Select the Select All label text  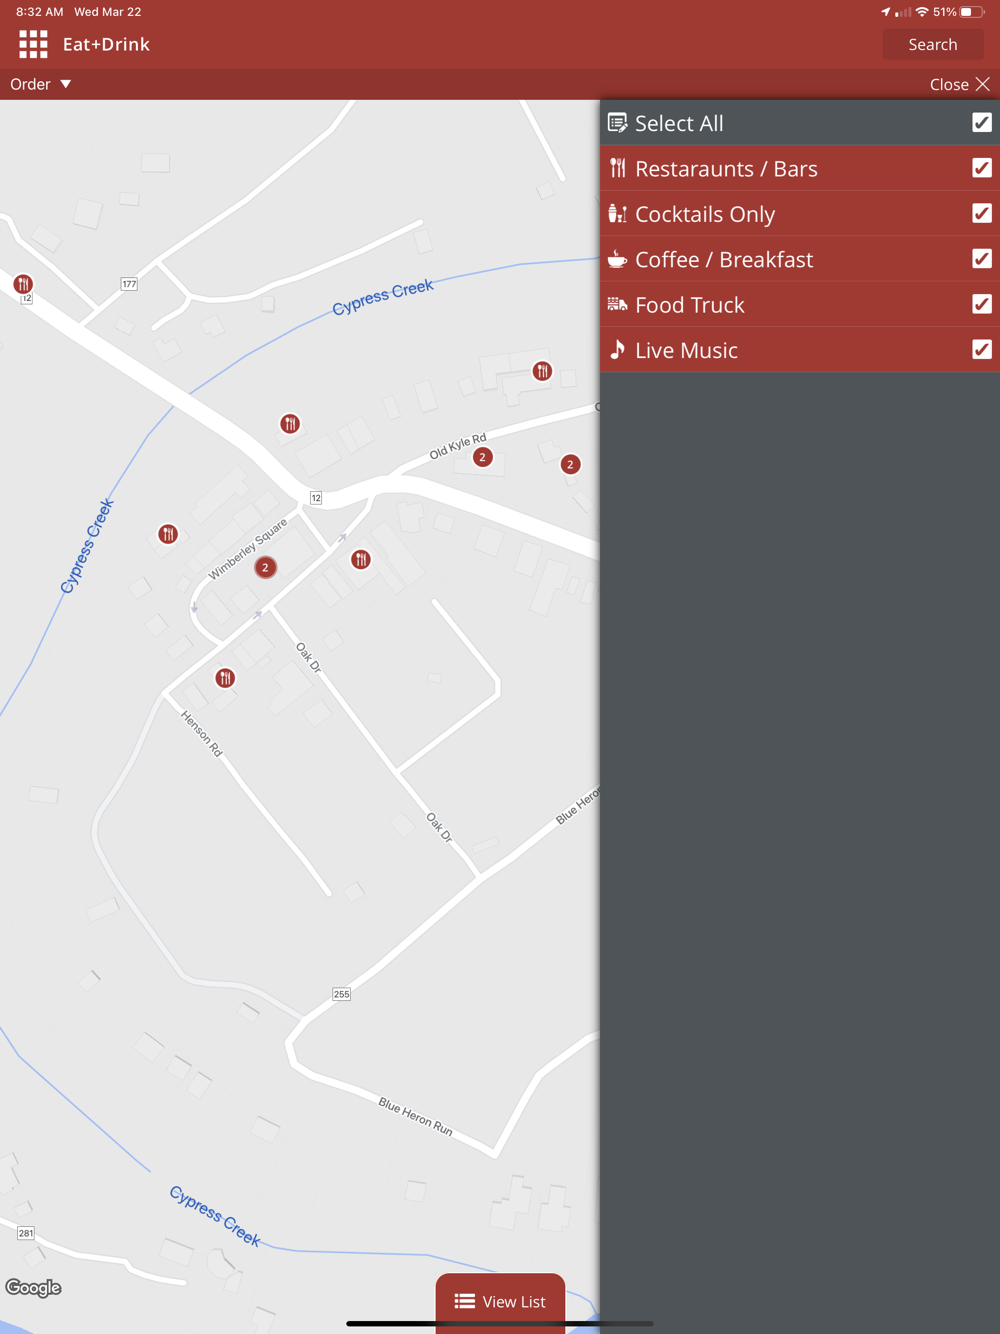point(679,123)
